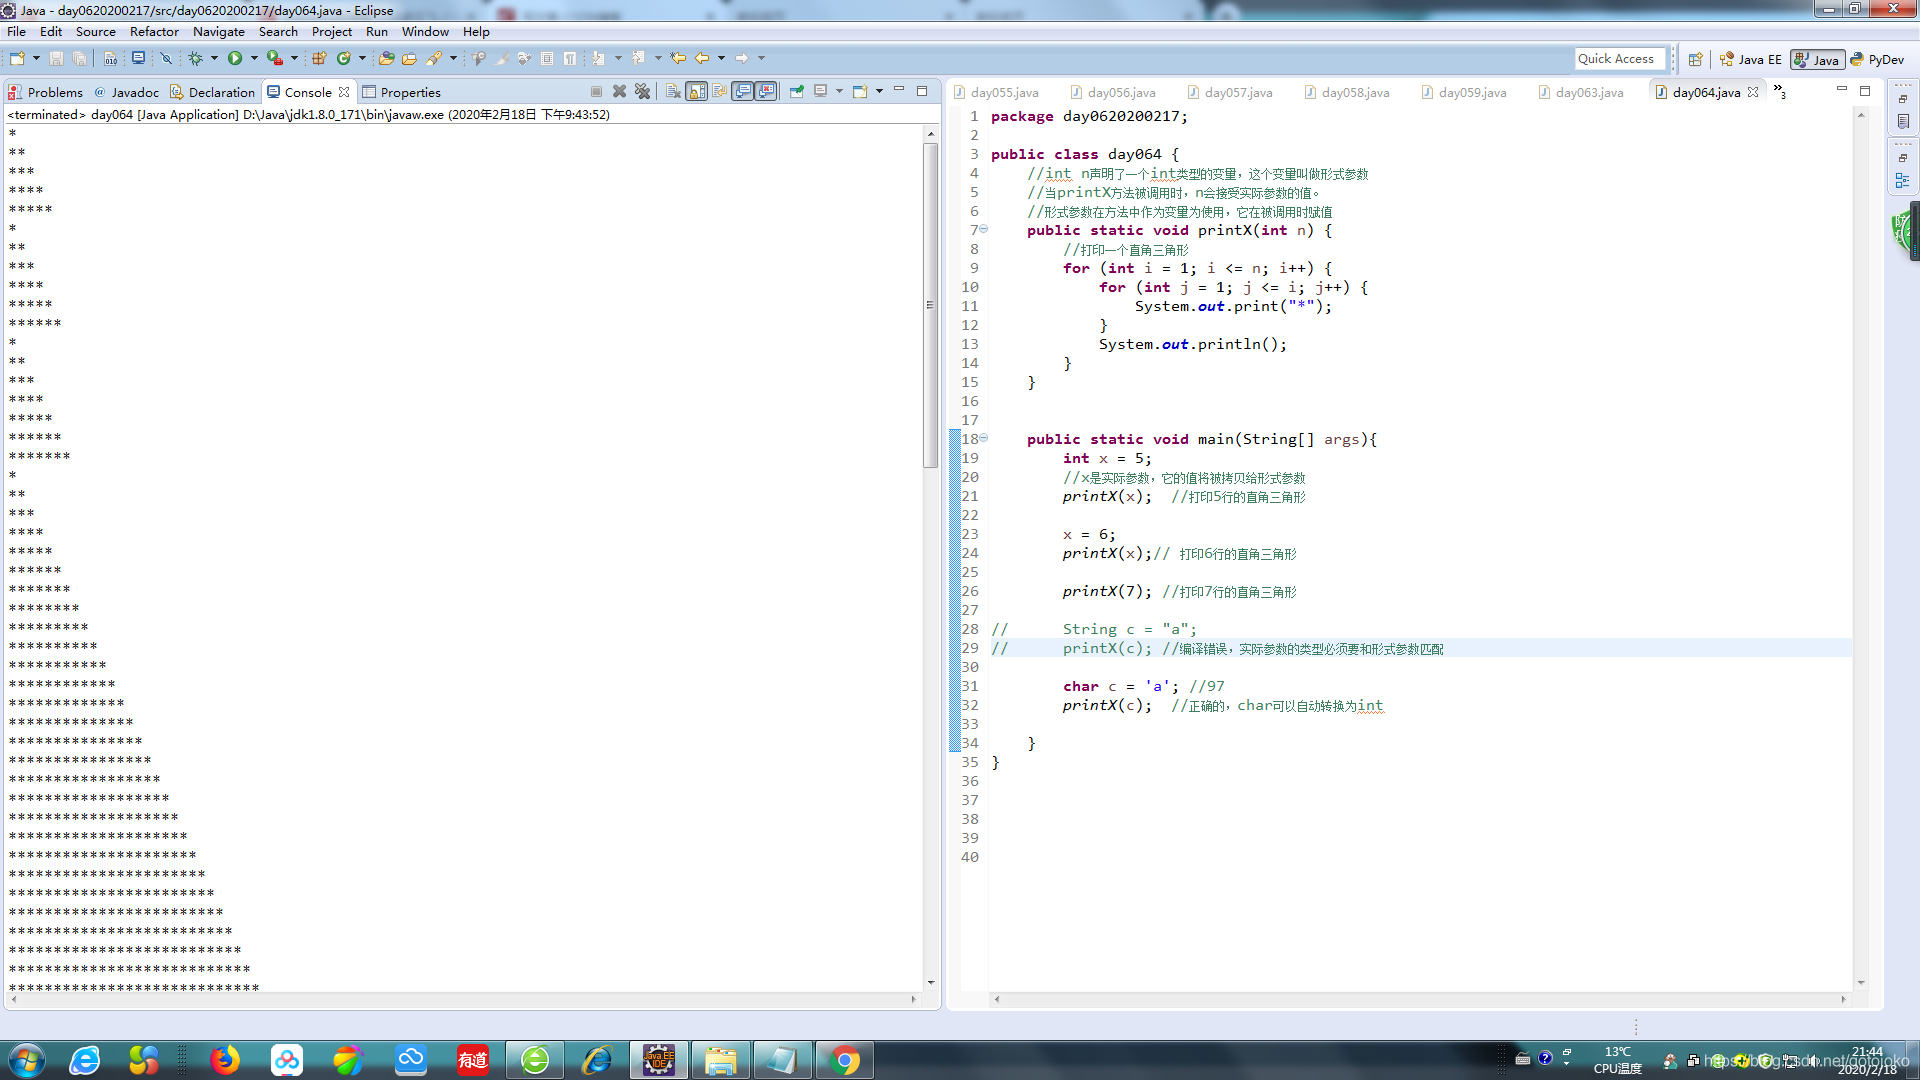
Task: Close the day064.java editor tab
Action: [x=1753, y=92]
